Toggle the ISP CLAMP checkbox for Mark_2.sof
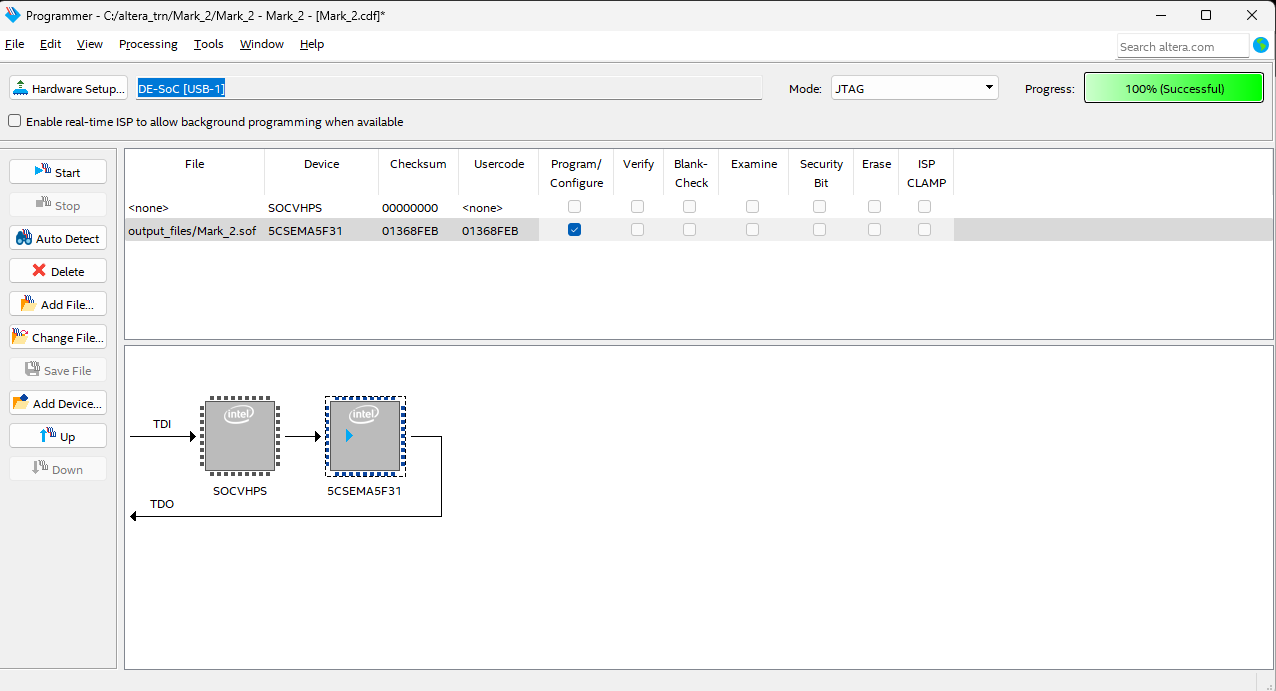This screenshot has width=1276, height=691. [924, 229]
